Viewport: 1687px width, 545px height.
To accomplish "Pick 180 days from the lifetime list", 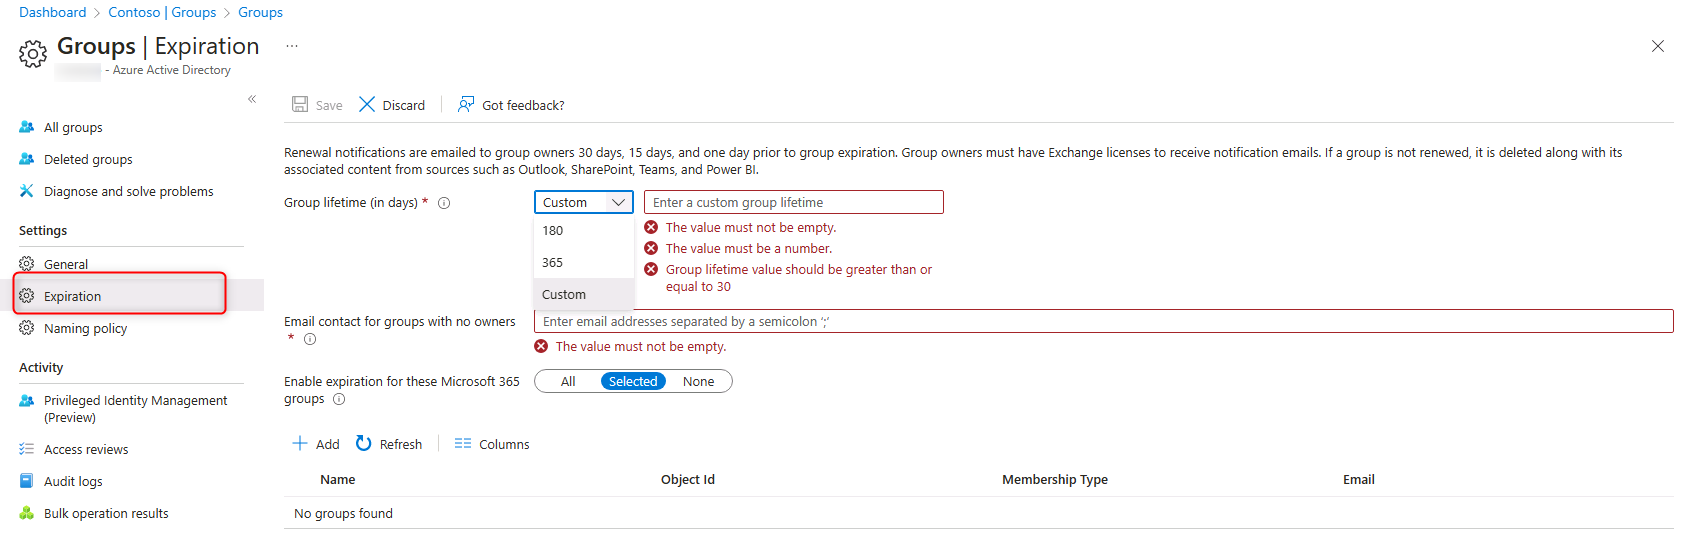I will (553, 231).
